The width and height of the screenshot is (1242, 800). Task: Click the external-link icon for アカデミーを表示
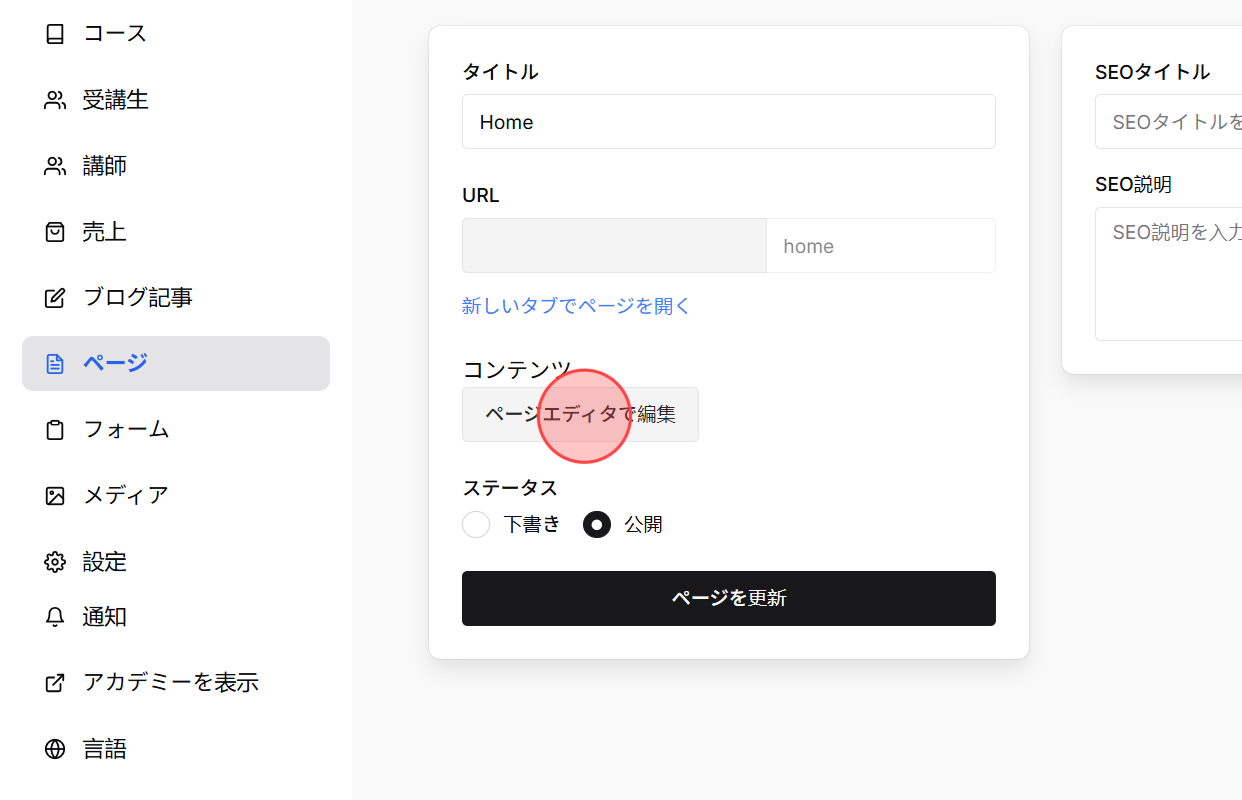(55, 682)
